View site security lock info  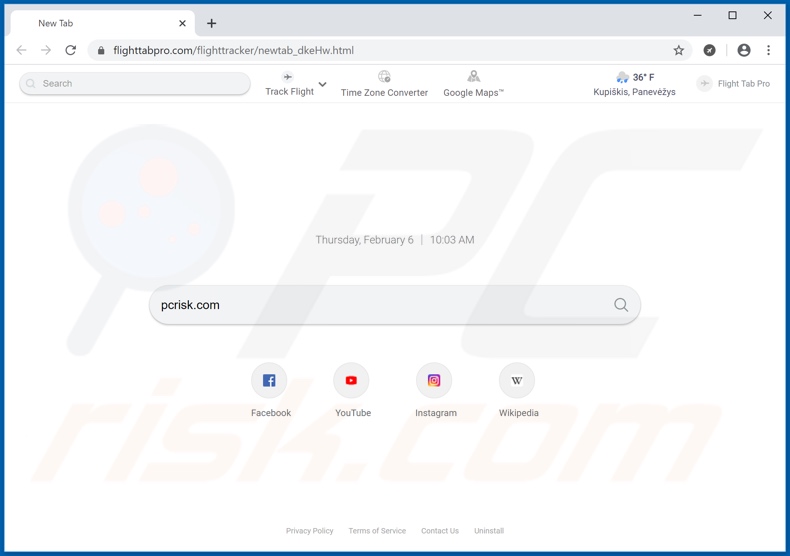tap(101, 50)
